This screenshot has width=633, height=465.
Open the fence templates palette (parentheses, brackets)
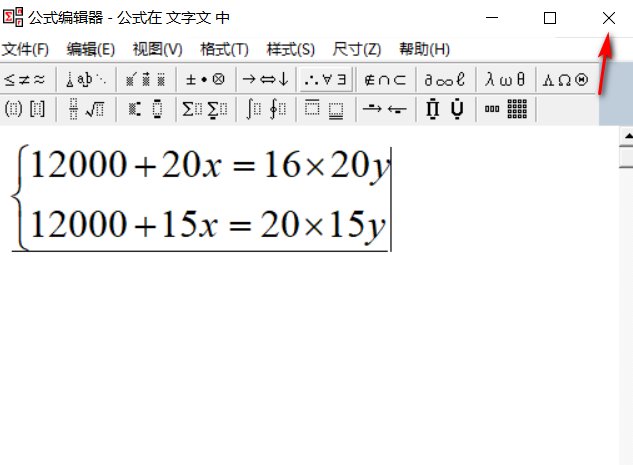(x=25, y=109)
